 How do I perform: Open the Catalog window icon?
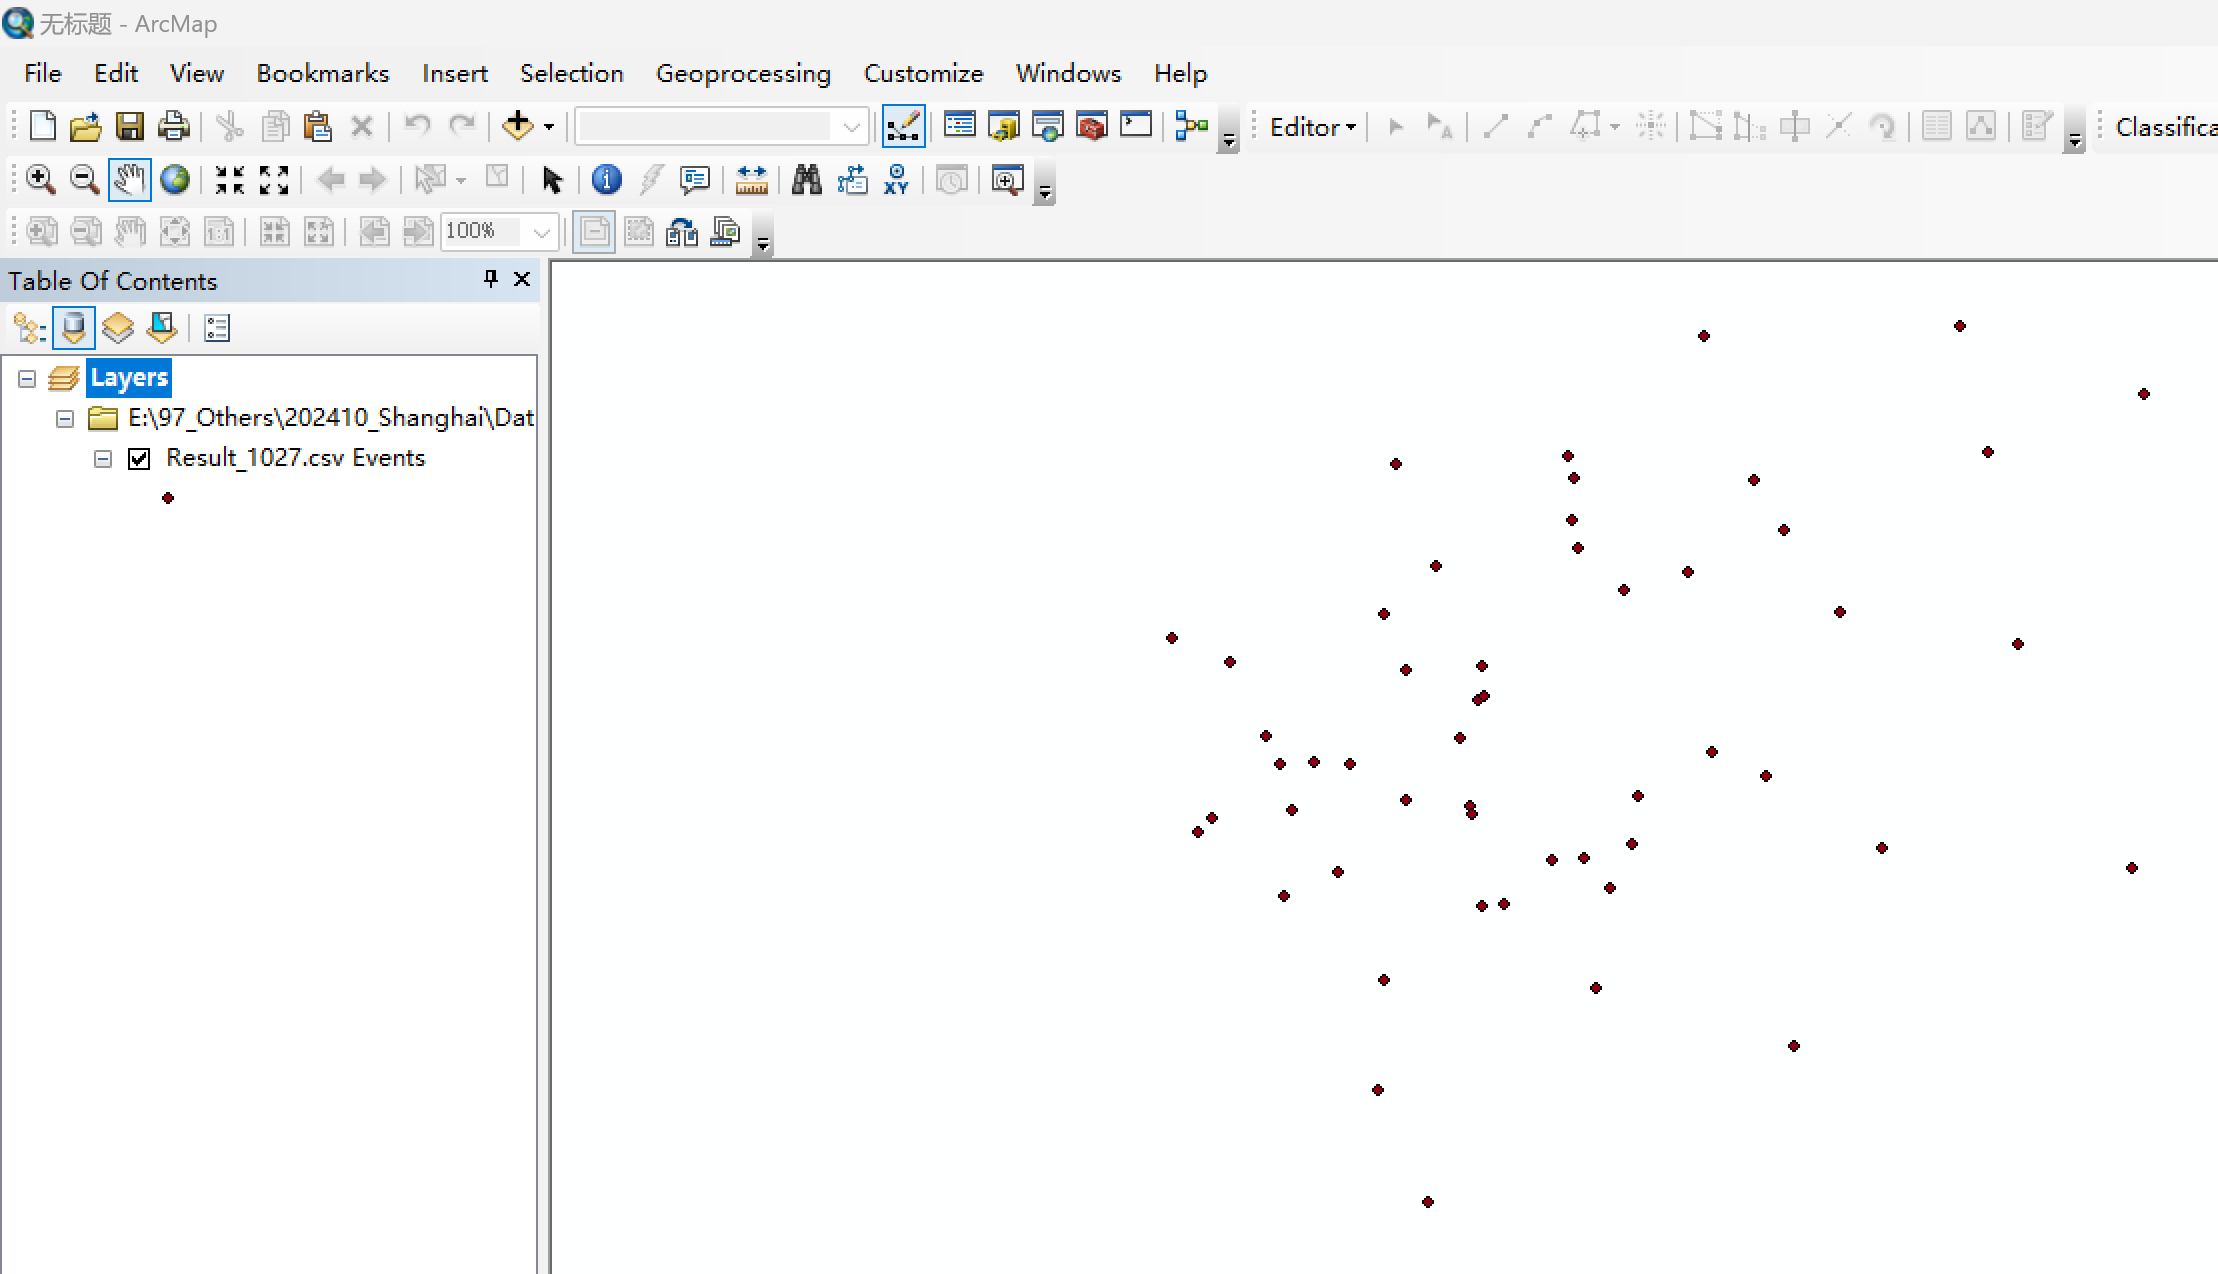1004,126
